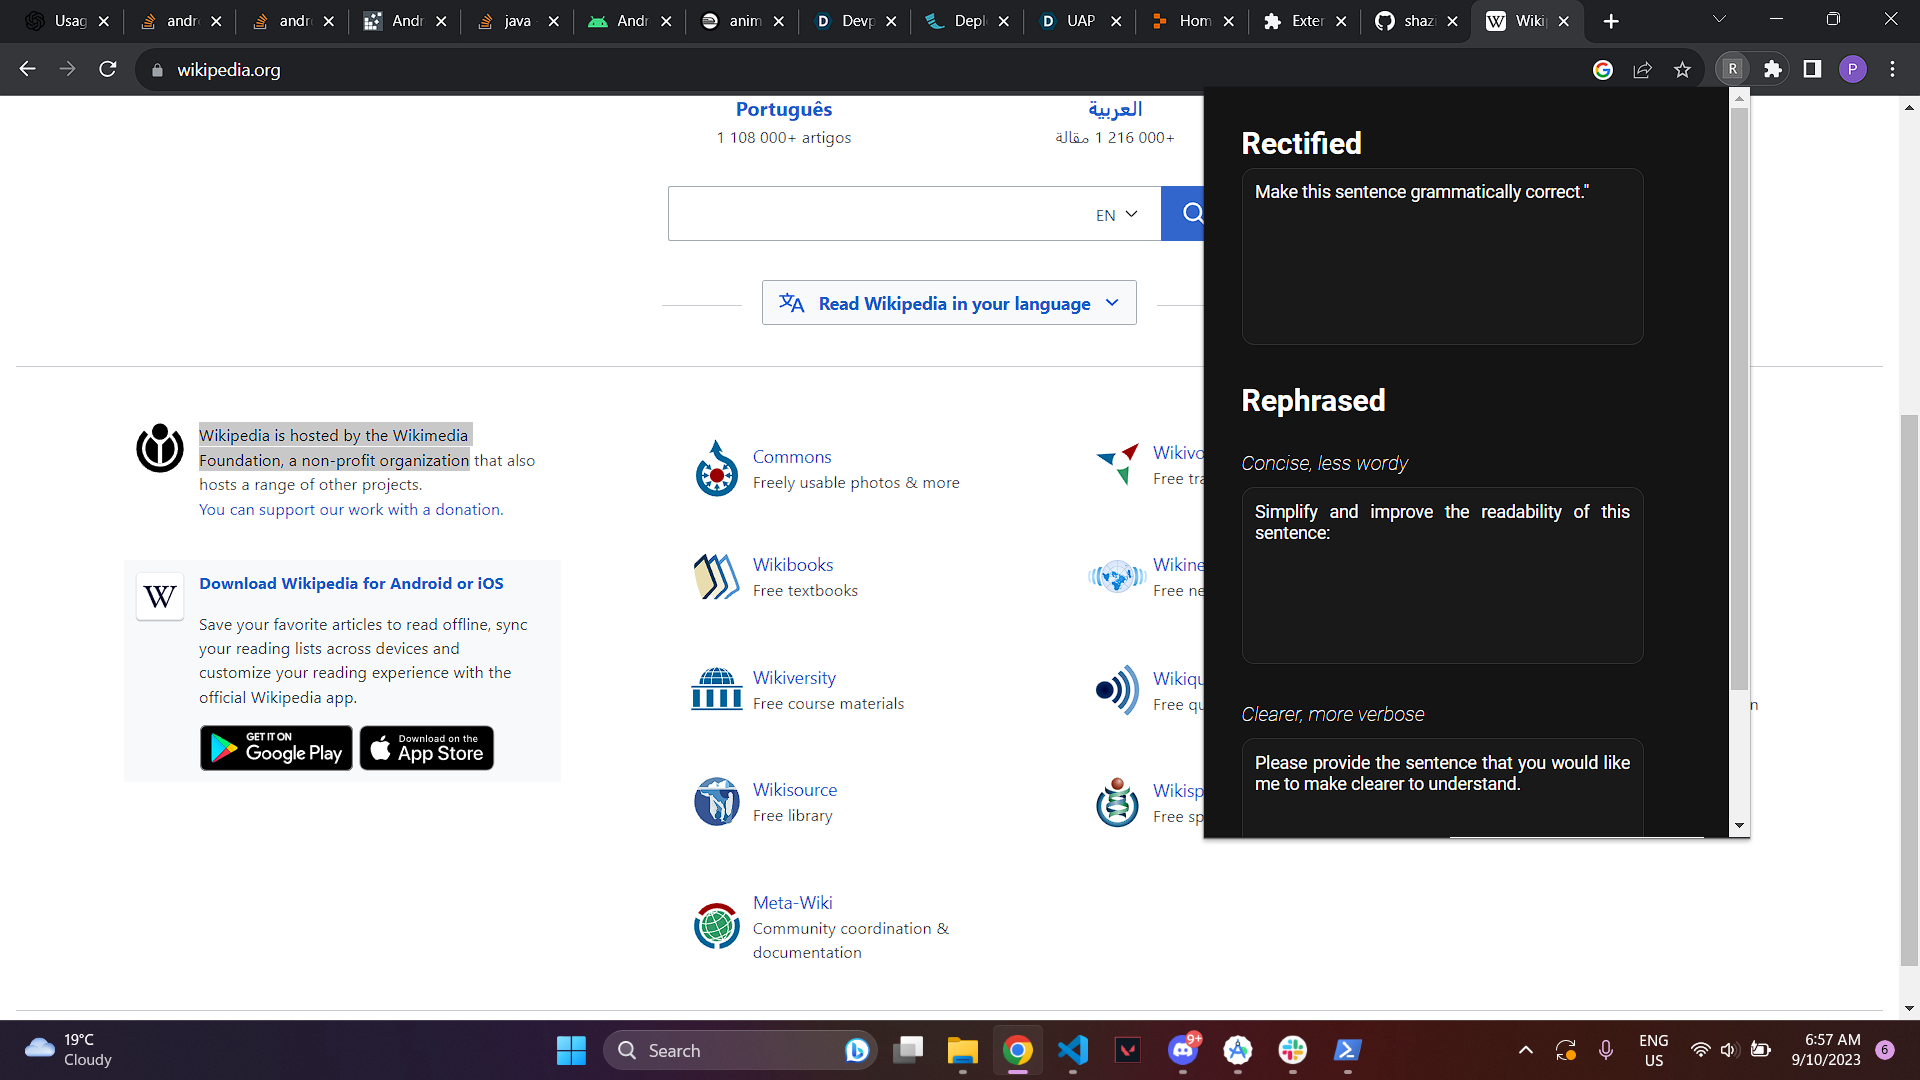Open the Wikiversity icon
Screen dimensions: 1920x1080
pyautogui.click(x=716, y=689)
